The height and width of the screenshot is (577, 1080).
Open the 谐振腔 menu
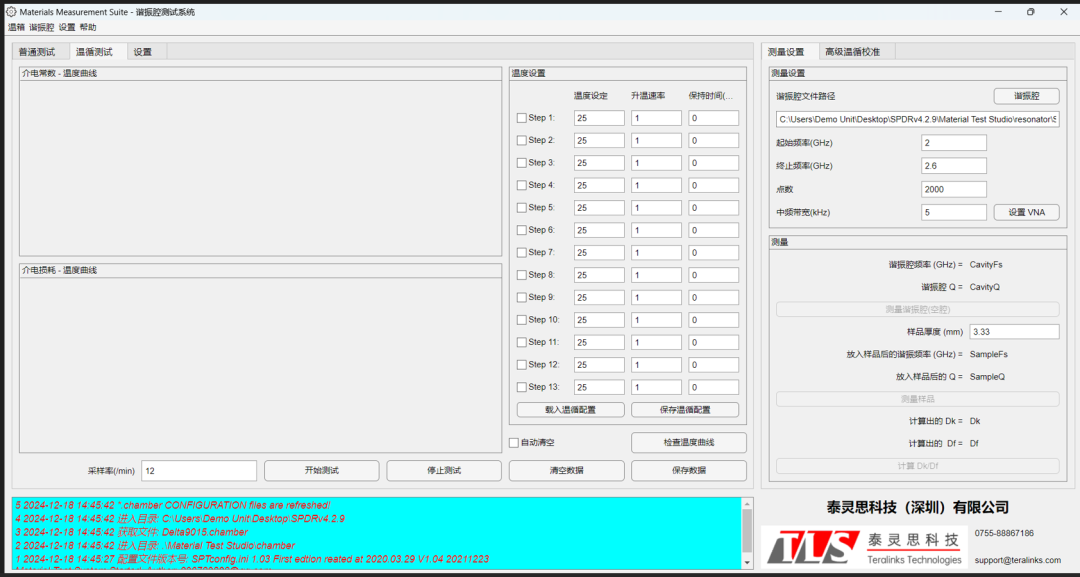tap(41, 28)
